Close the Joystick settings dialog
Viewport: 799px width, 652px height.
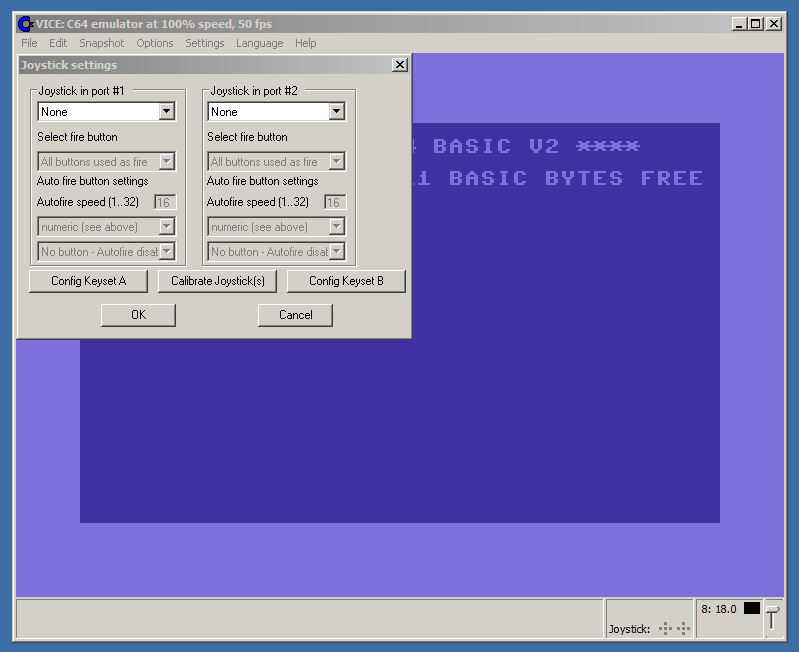tap(400, 65)
